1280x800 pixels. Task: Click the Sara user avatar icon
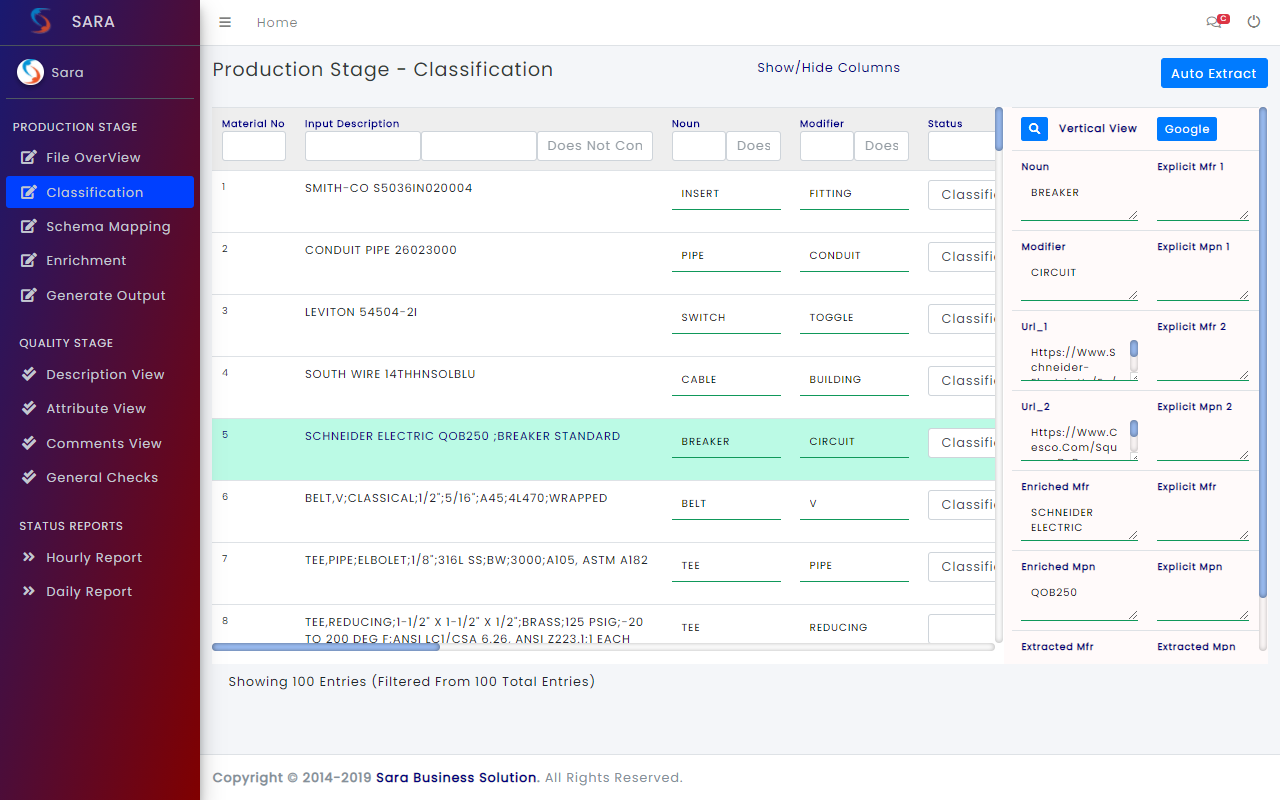pyautogui.click(x=30, y=72)
